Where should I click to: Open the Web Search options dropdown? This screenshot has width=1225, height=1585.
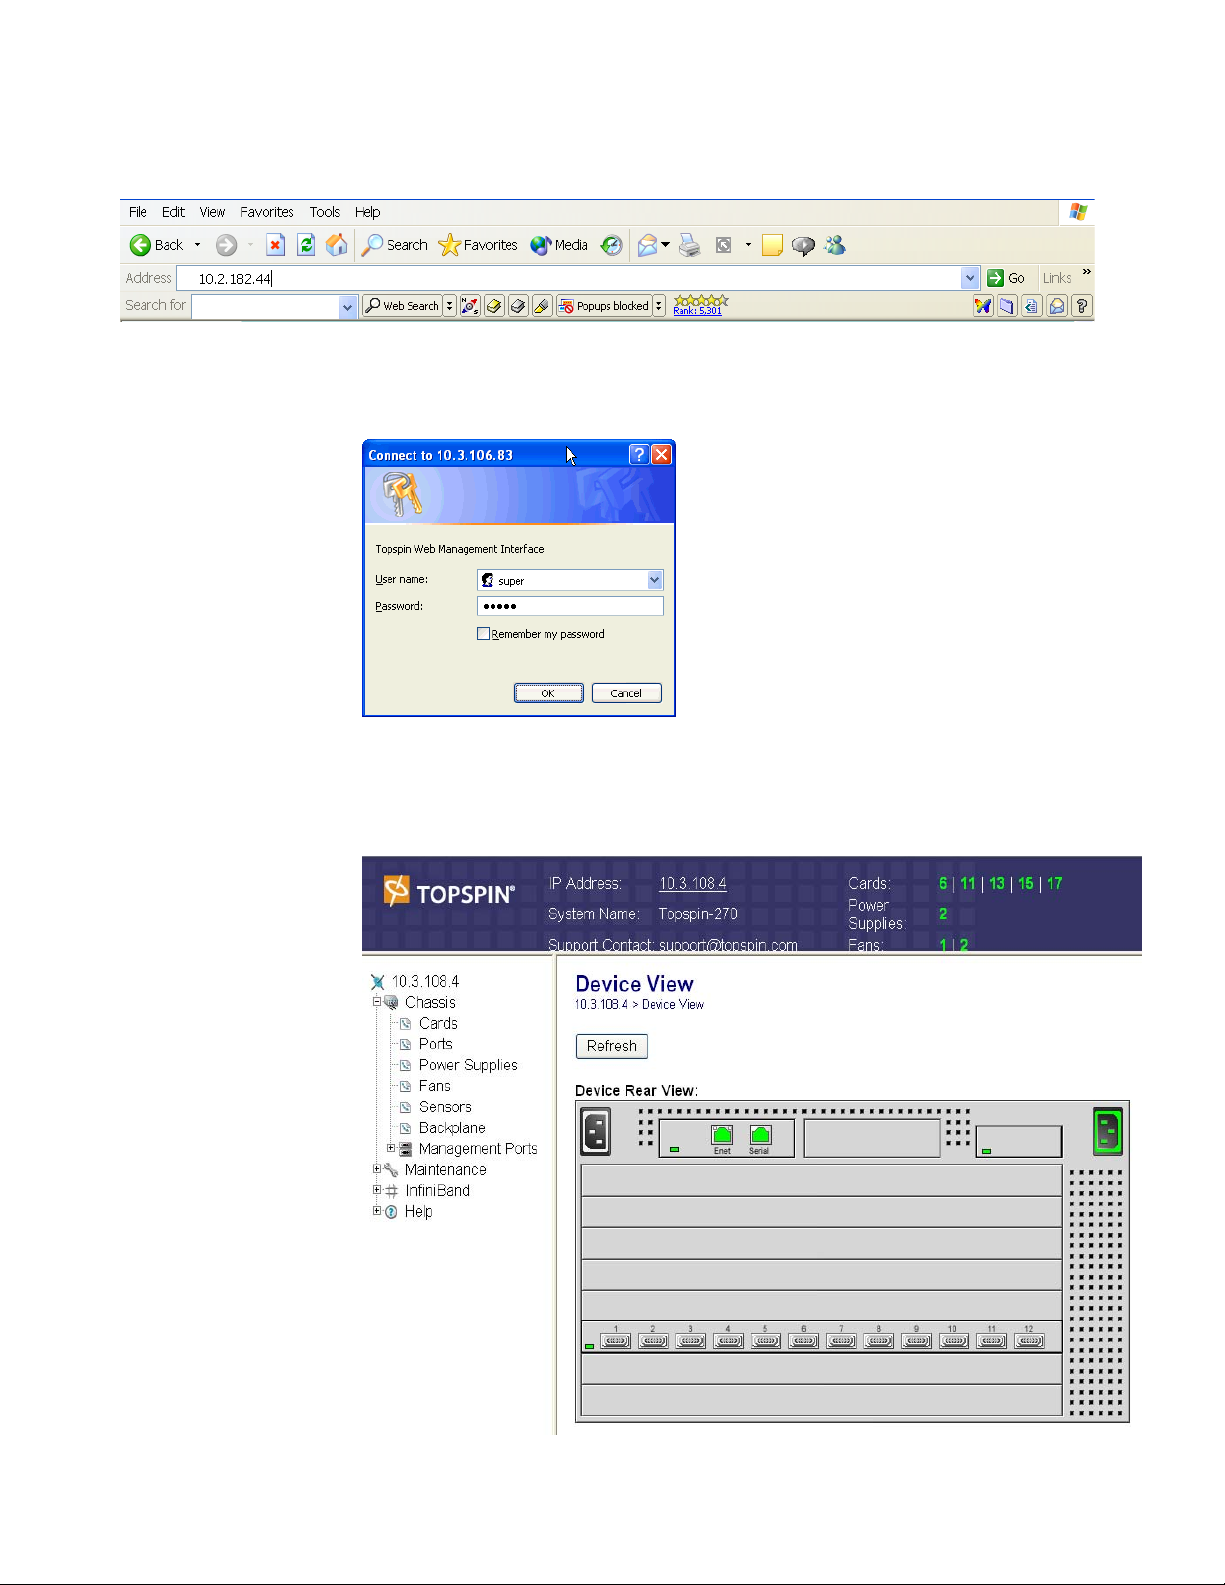[449, 306]
